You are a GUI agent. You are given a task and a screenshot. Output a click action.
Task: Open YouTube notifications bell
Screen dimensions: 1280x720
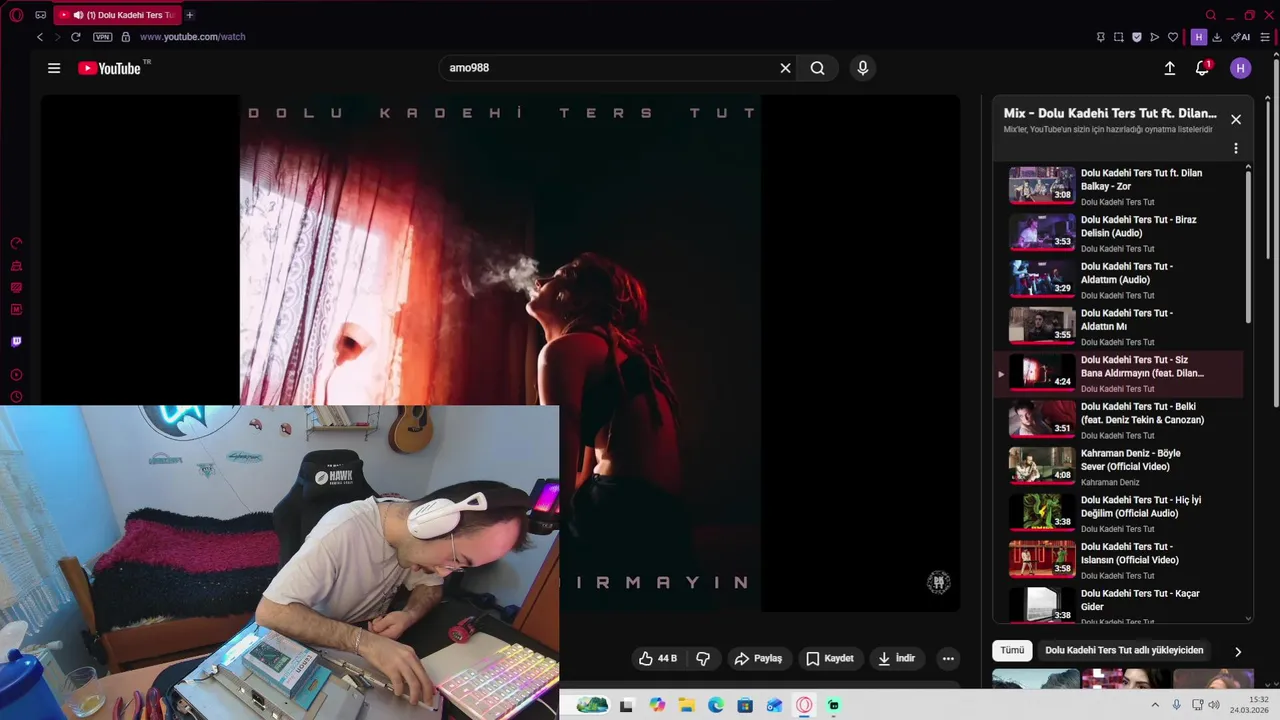tap(1202, 68)
